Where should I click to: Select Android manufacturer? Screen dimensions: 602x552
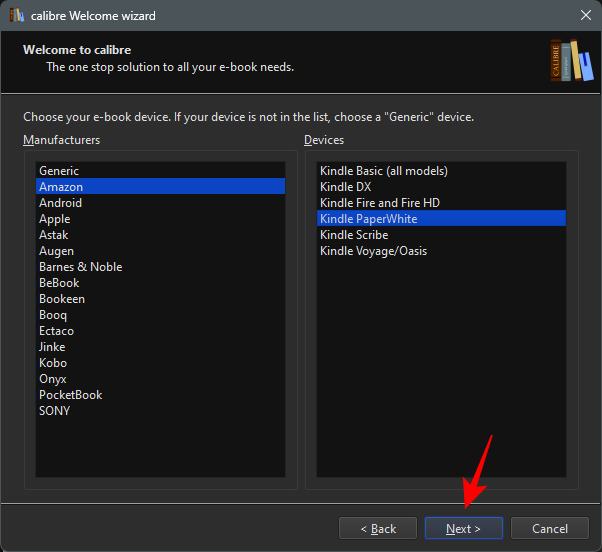60,203
